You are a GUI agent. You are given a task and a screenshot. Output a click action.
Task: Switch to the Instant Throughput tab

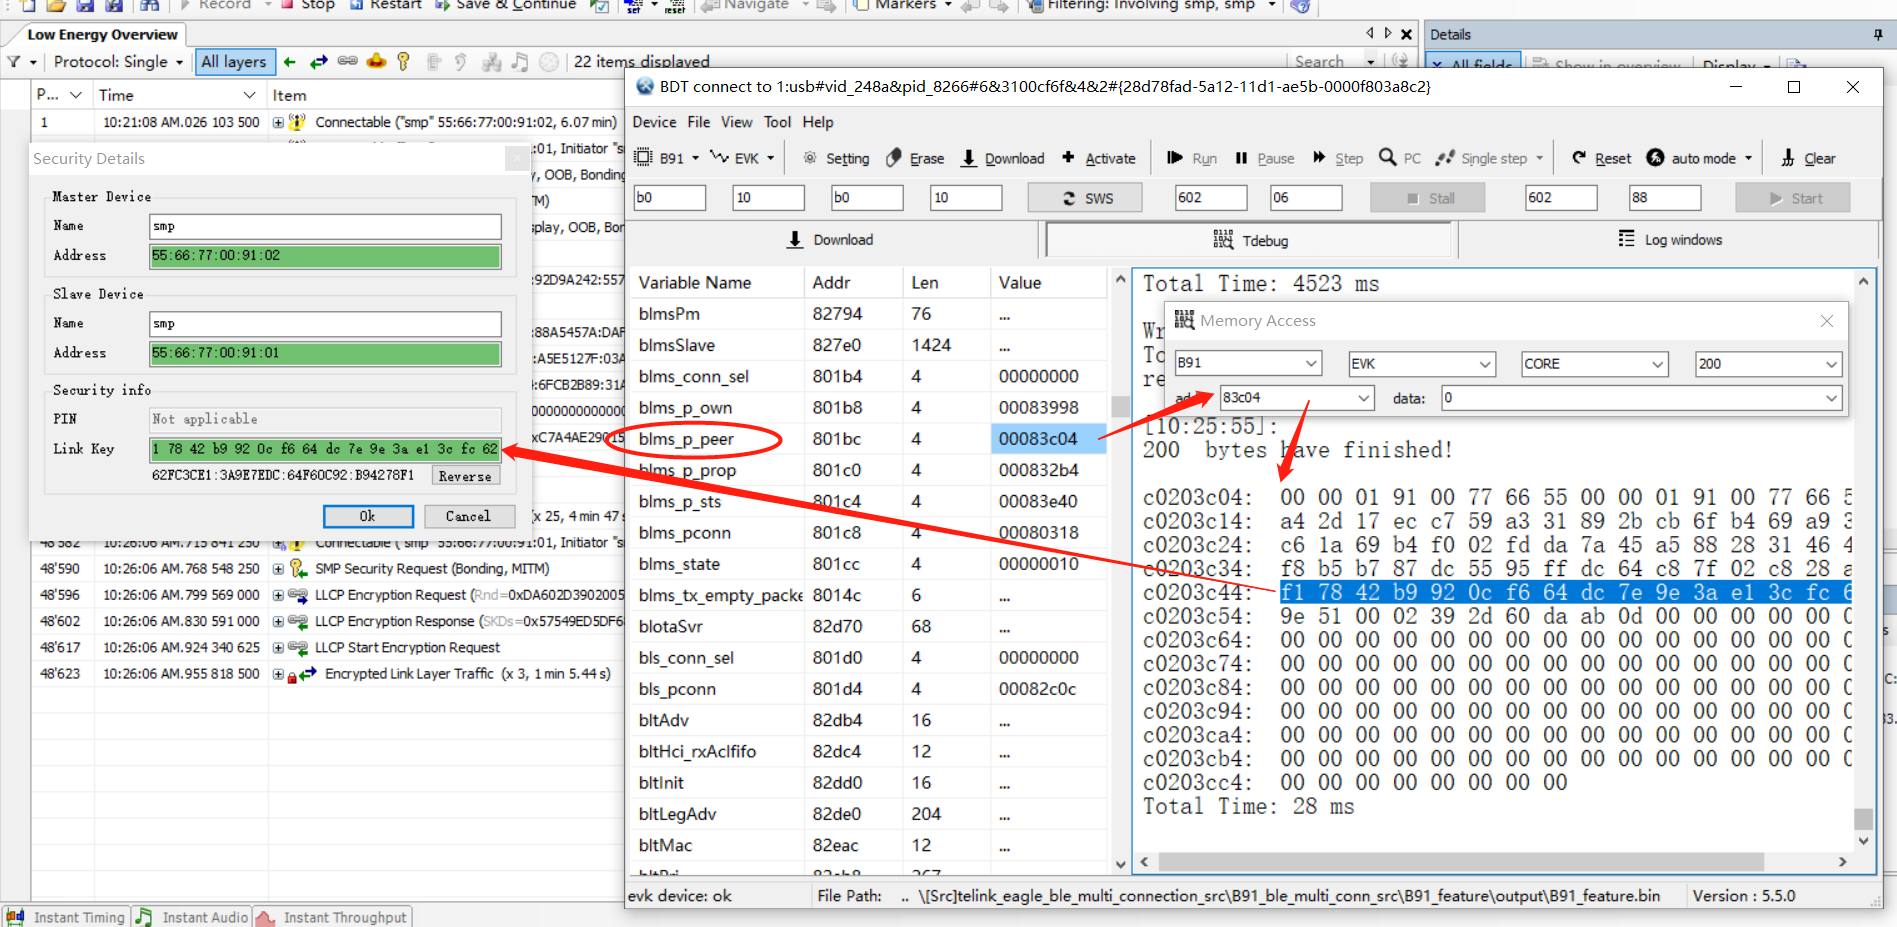[x=333, y=917]
